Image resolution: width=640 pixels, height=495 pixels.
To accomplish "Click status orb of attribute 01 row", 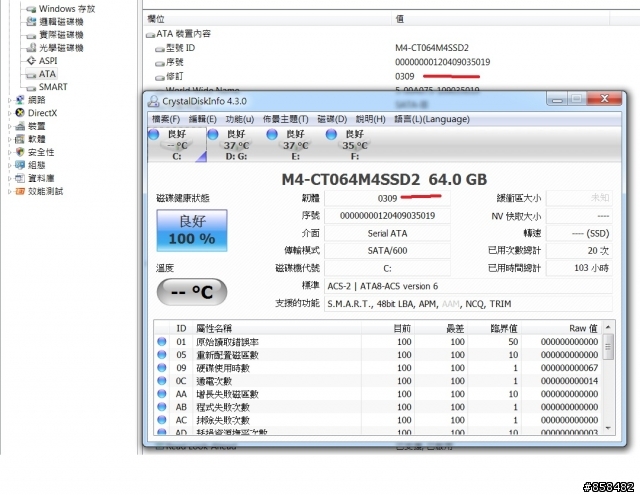I will tap(162, 342).
